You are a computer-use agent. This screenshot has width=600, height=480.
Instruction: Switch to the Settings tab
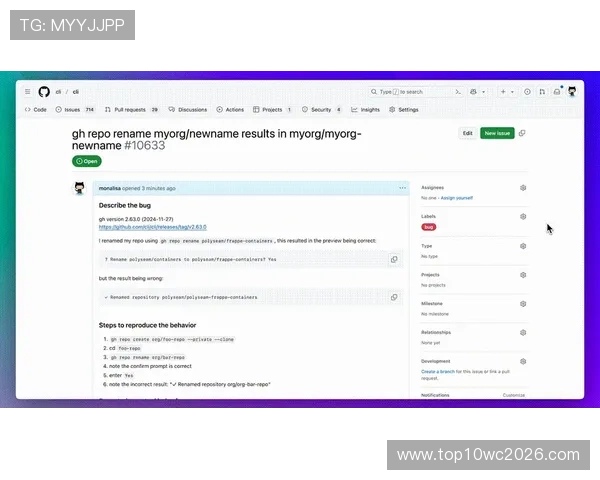click(404, 110)
